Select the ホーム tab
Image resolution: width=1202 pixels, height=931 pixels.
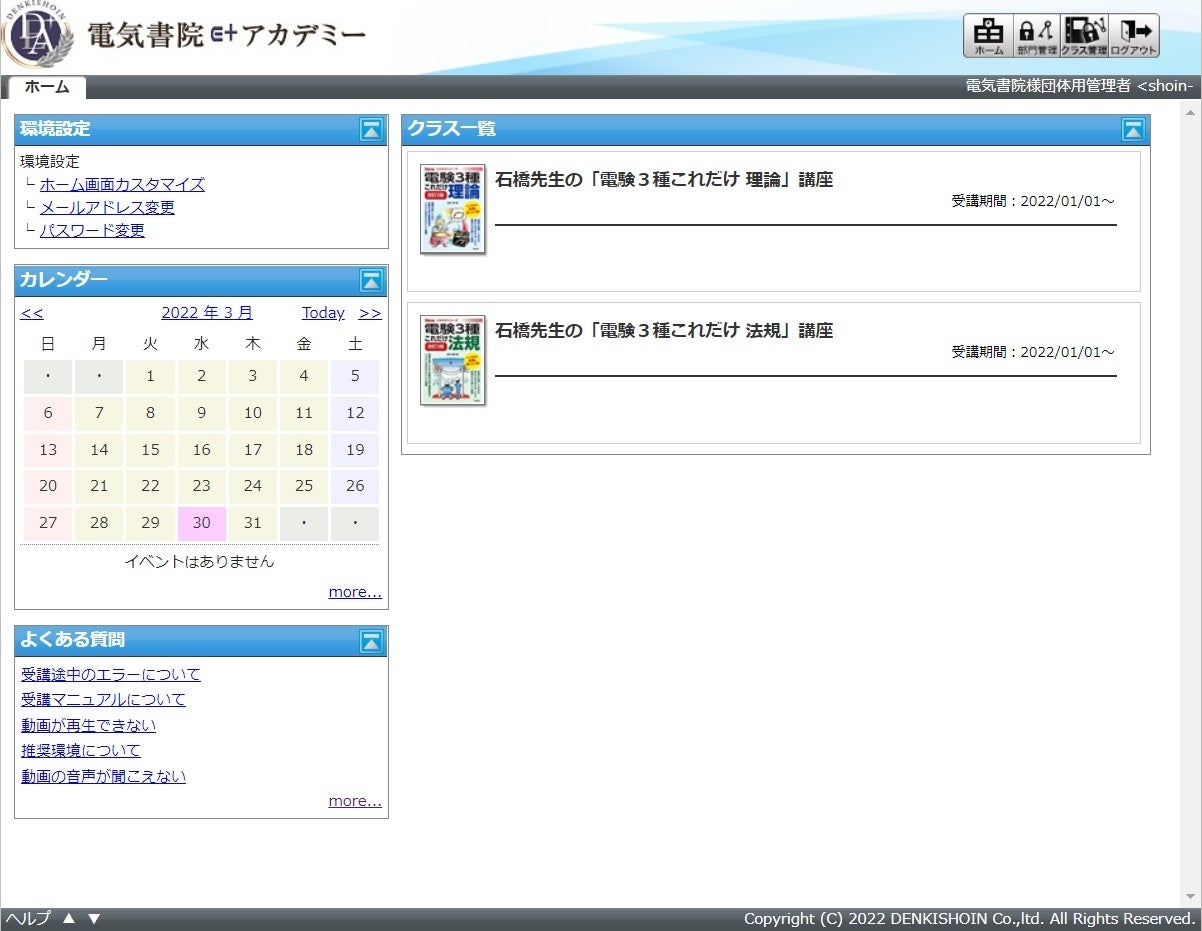click(x=46, y=87)
